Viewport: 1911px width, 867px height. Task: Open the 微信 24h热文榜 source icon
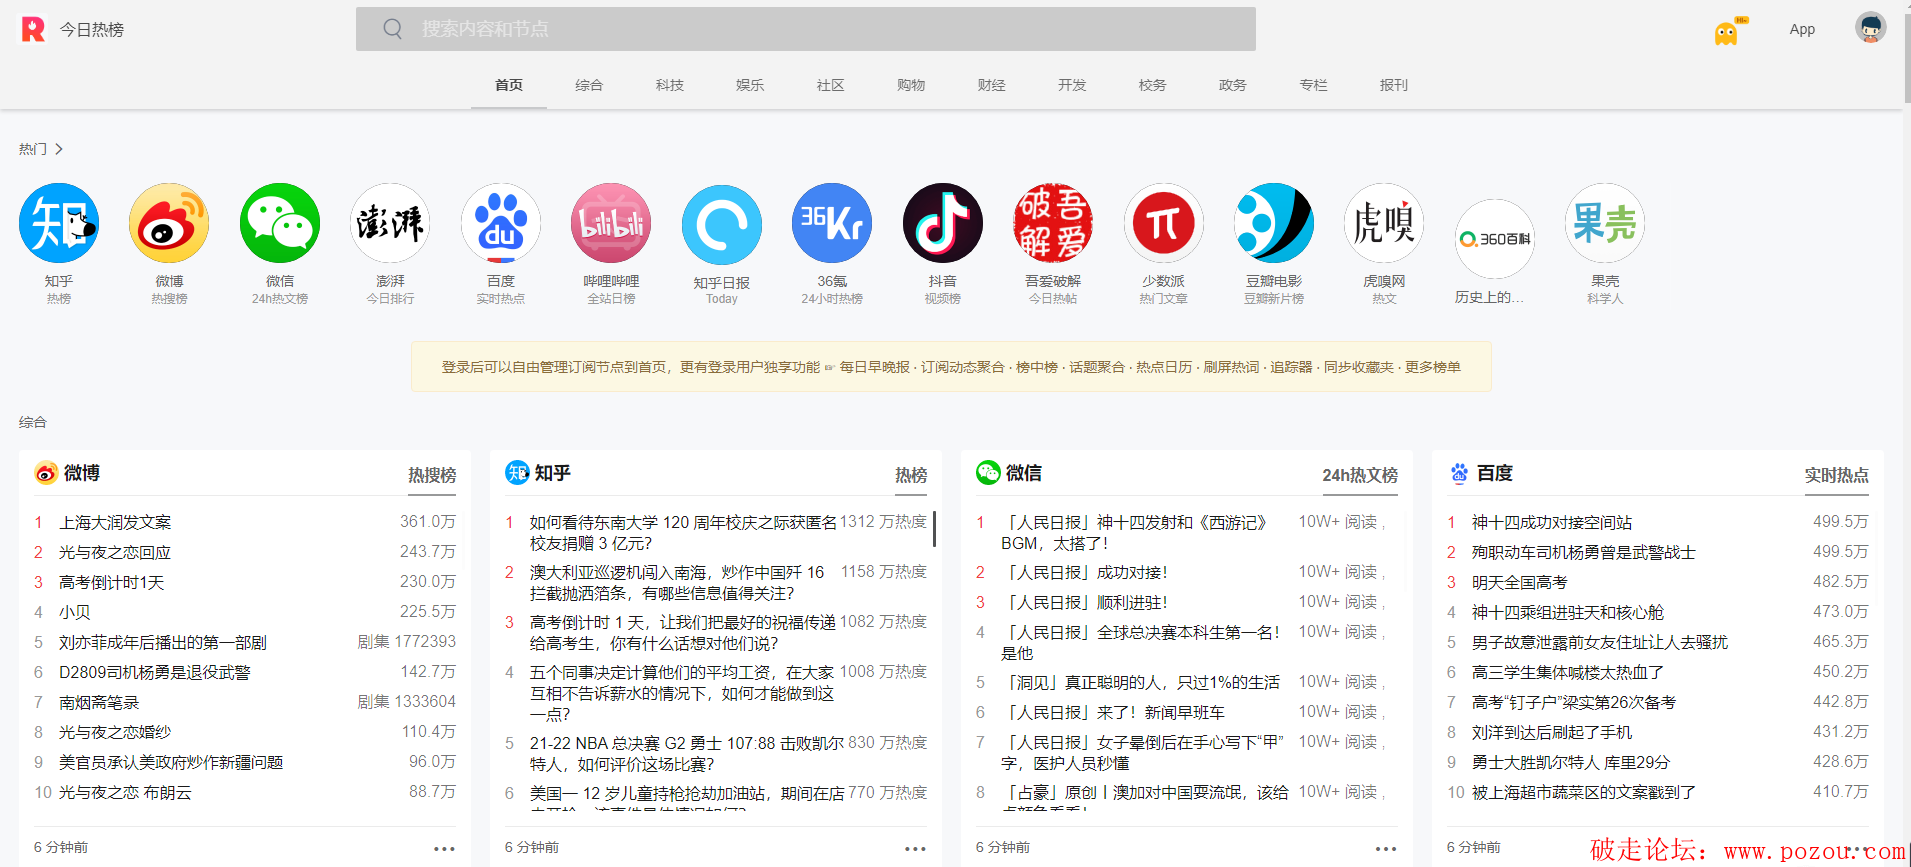[280, 223]
